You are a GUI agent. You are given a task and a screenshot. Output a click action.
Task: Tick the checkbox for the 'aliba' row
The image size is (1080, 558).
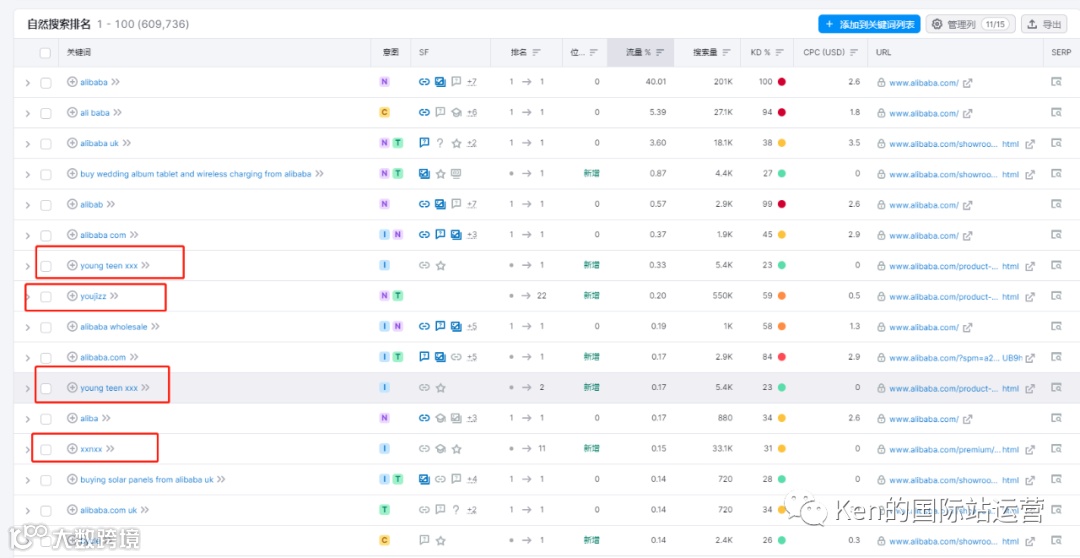(45, 419)
